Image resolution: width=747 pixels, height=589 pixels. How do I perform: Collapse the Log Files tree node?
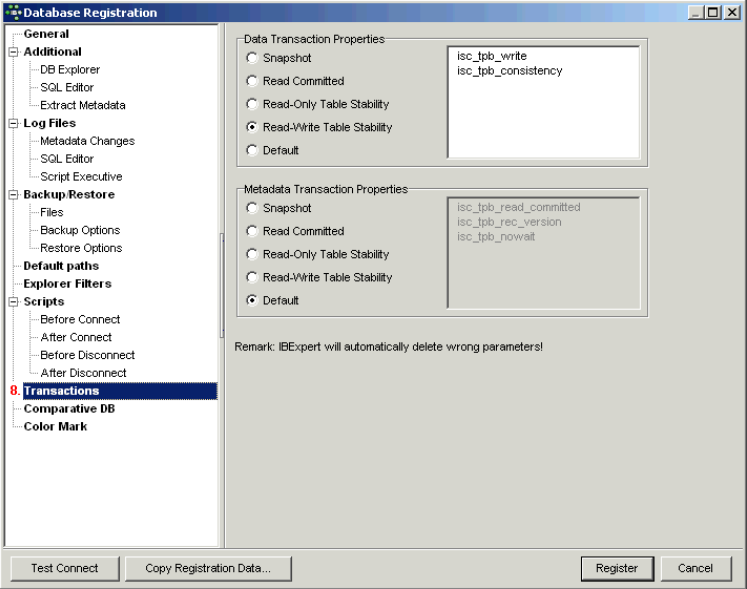point(14,123)
